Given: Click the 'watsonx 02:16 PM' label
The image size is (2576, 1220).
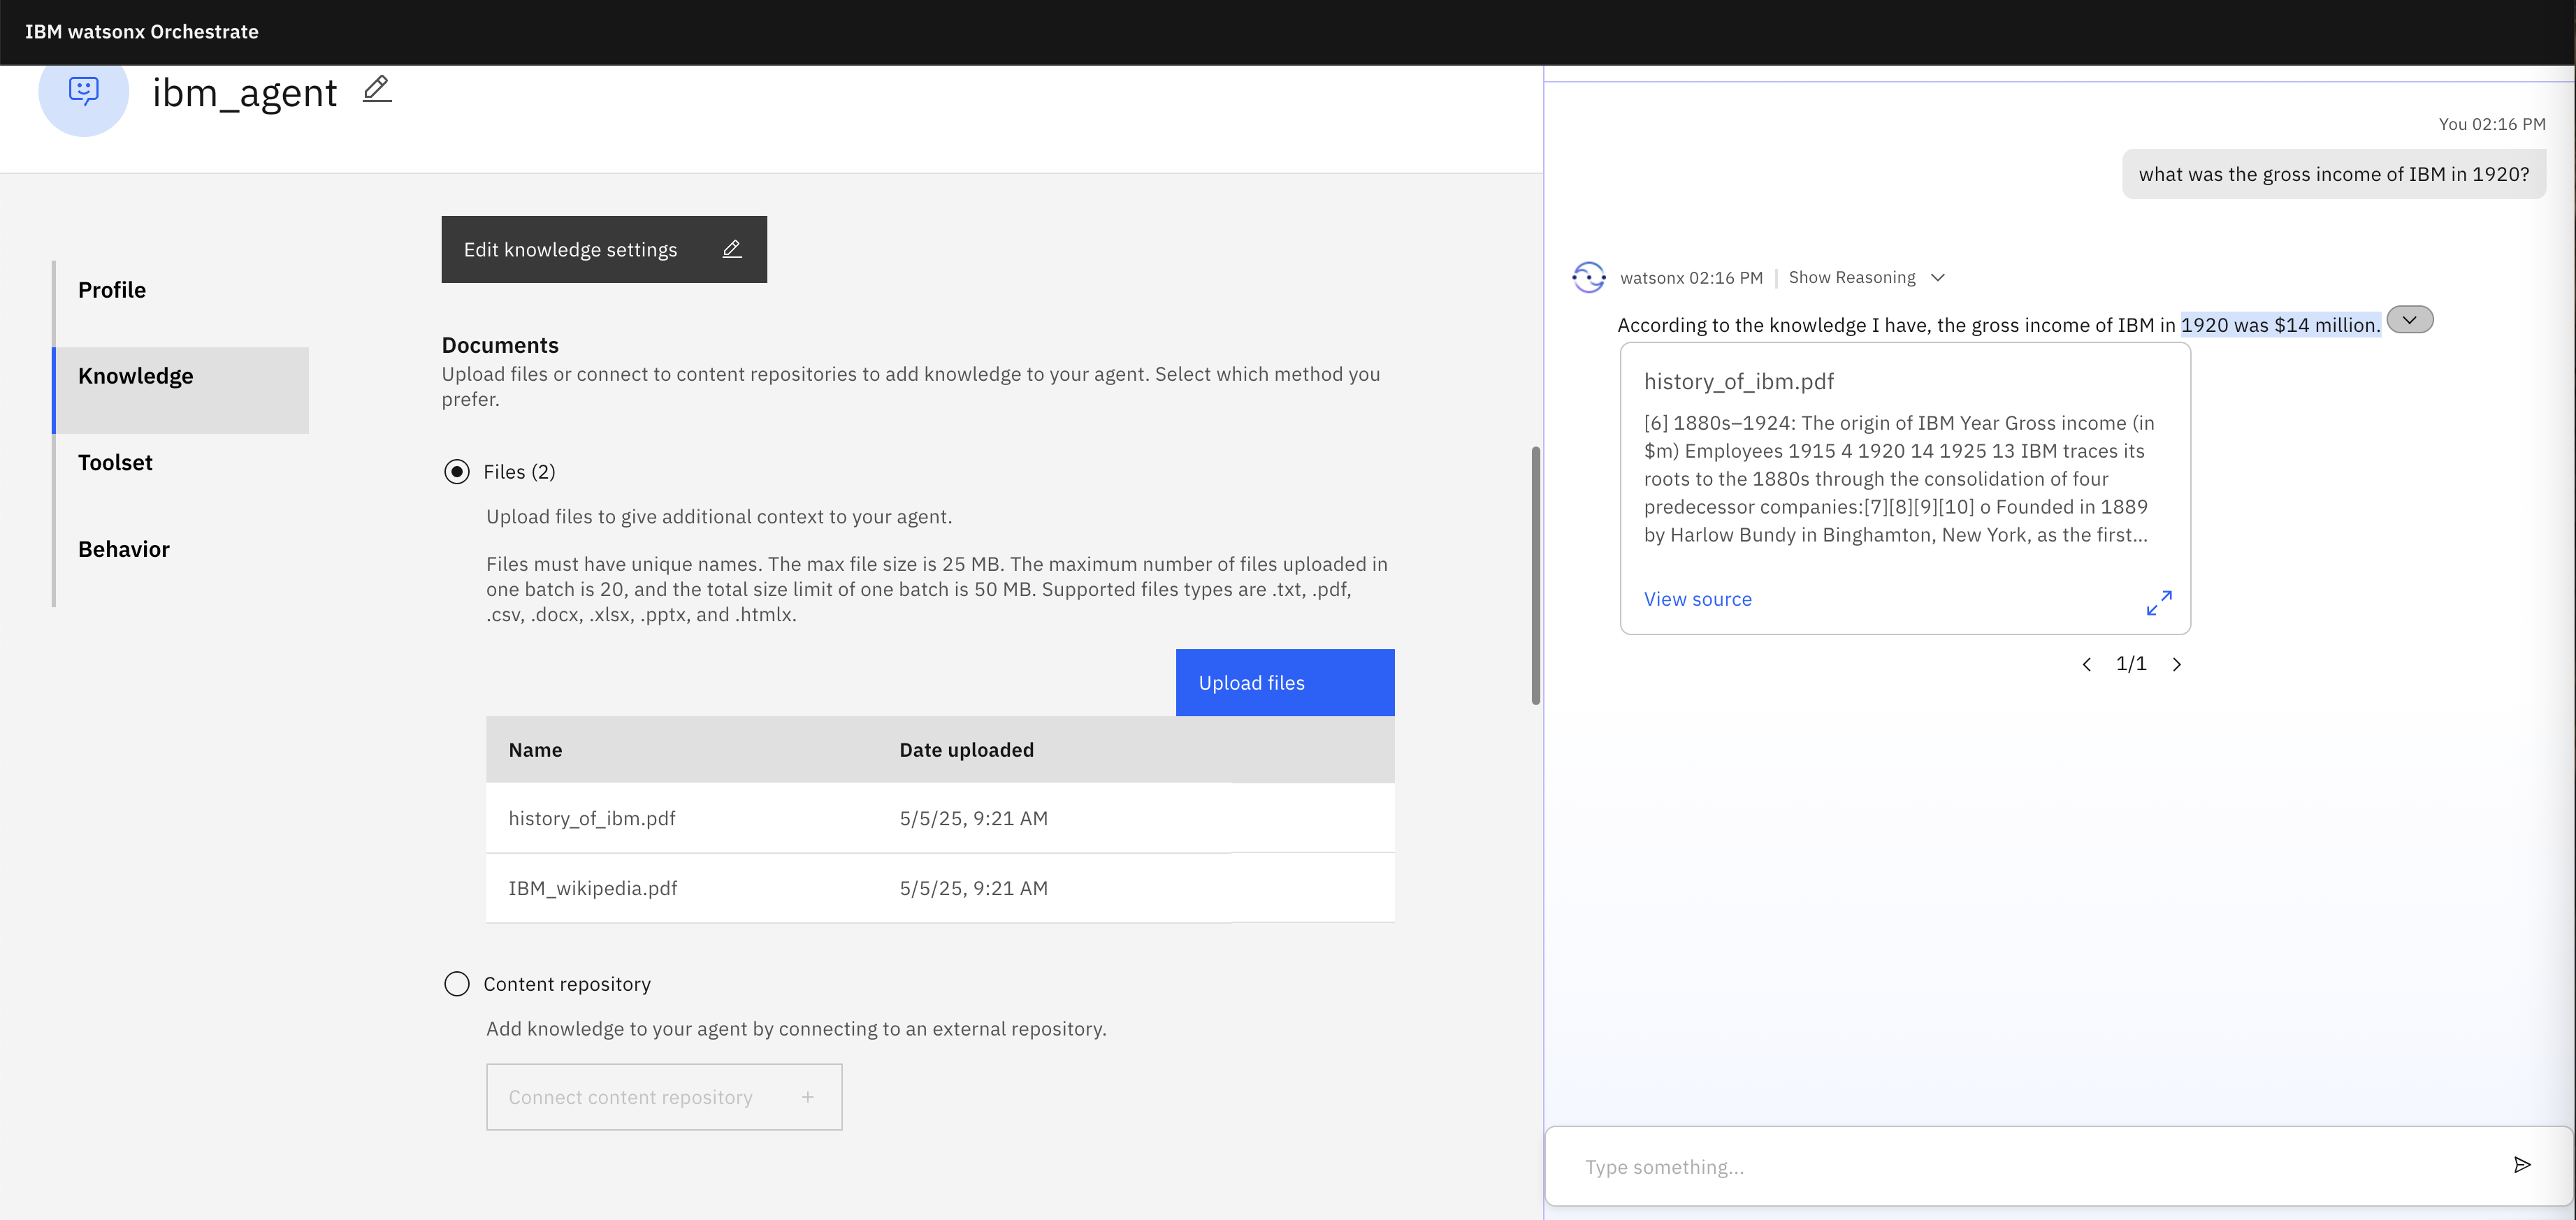Looking at the screenshot, I should click(1691, 278).
